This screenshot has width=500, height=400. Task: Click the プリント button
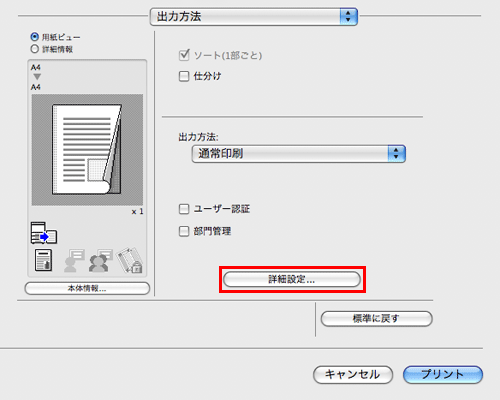tap(443, 374)
